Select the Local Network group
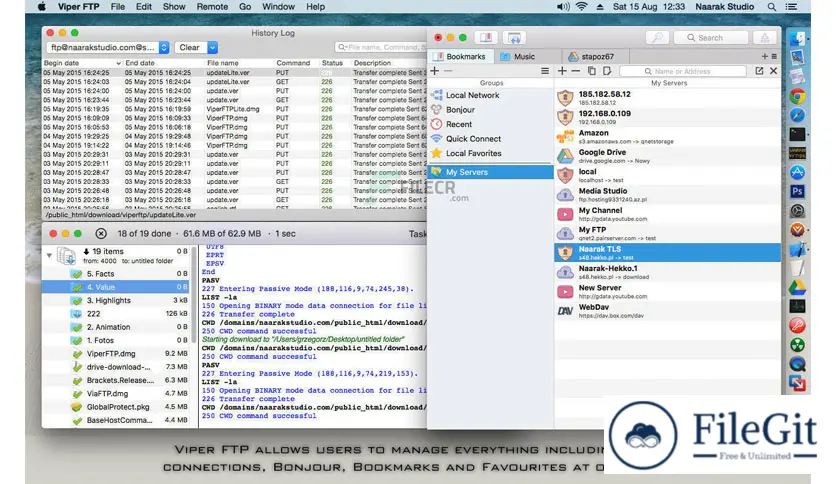Viewport: 836px width, 484px height. point(491,95)
